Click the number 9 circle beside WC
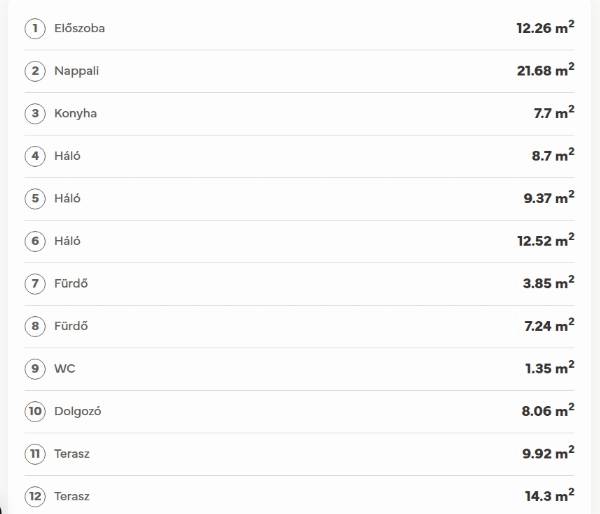The image size is (600, 514). point(36,369)
